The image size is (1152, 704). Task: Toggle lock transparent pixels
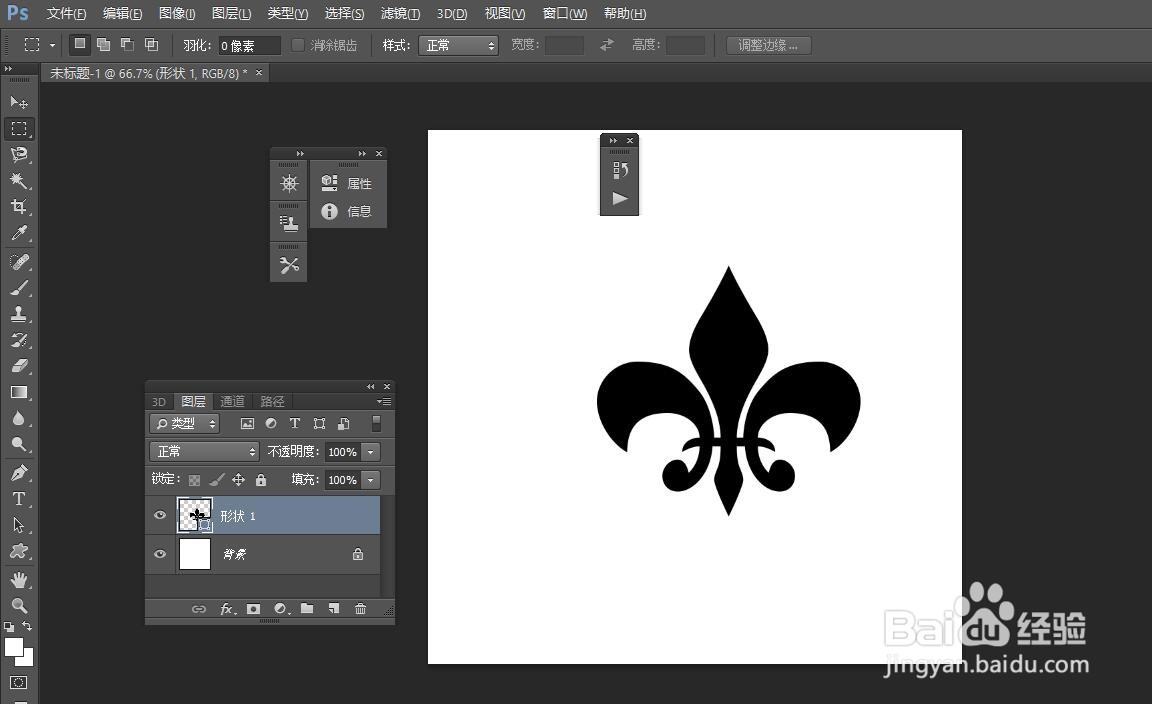coord(194,480)
